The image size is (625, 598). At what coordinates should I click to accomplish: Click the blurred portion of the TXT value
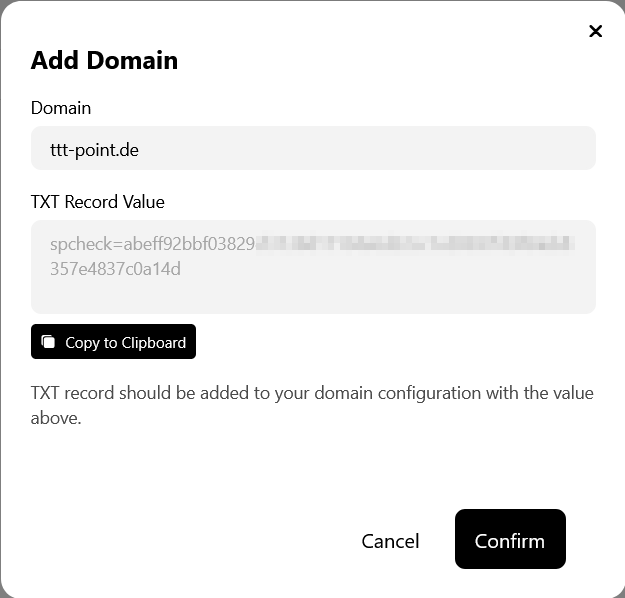coord(415,243)
